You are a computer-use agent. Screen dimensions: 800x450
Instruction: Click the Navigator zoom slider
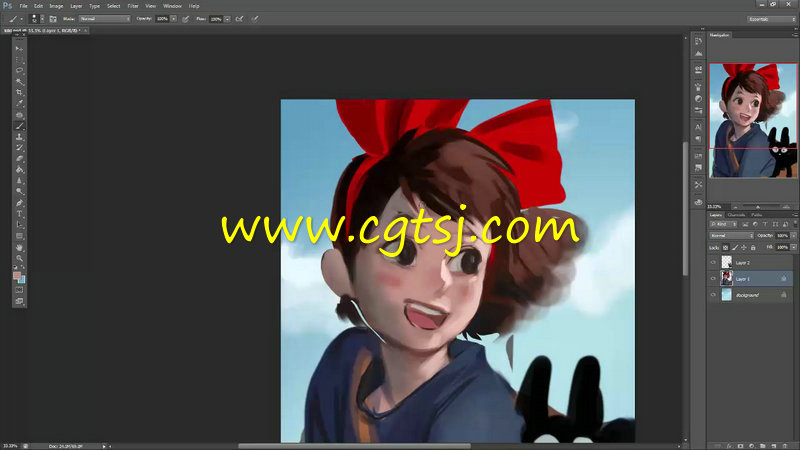[758, 207]
